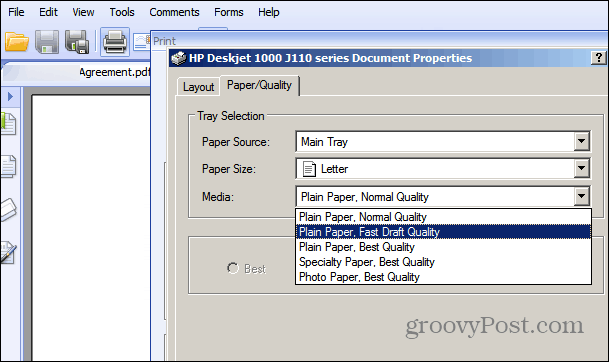Open the Help menu
Image resolution: width=609 pixels, height=362 pixels.
point(268,12)
